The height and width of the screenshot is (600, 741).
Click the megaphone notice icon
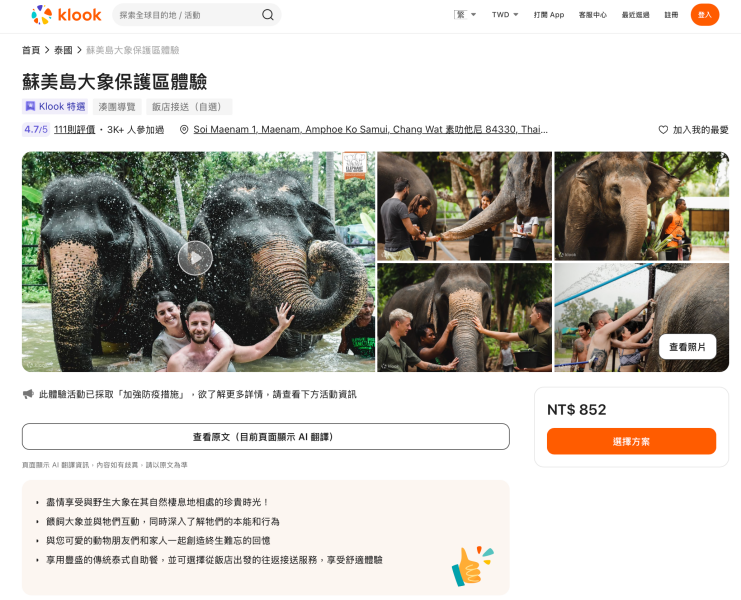point(28,394)
